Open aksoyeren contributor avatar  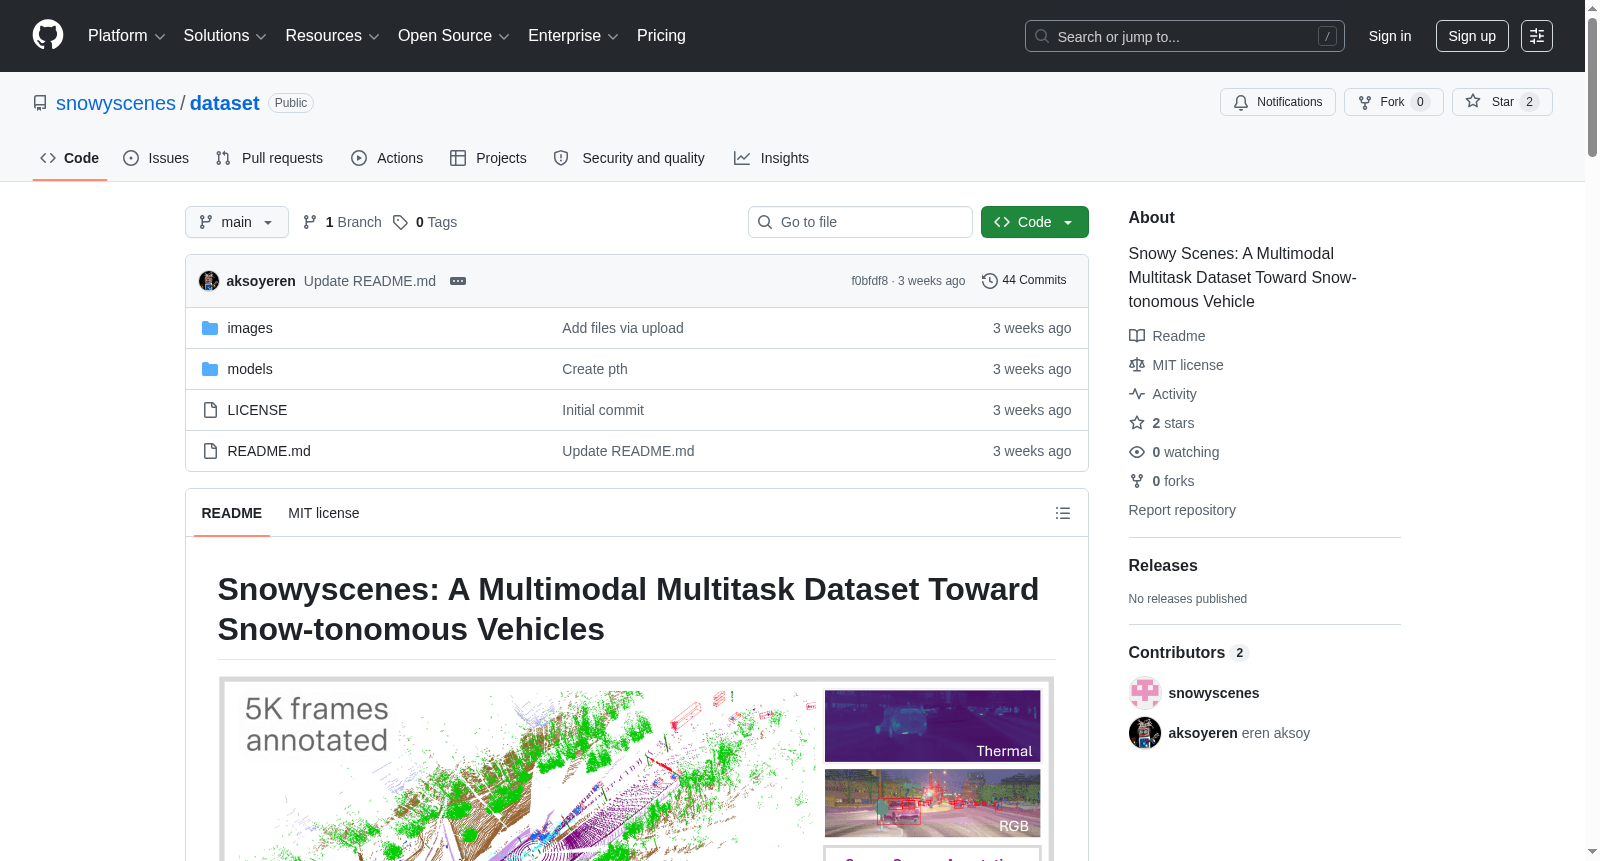pyautogui.click(x=1145, y=733)
